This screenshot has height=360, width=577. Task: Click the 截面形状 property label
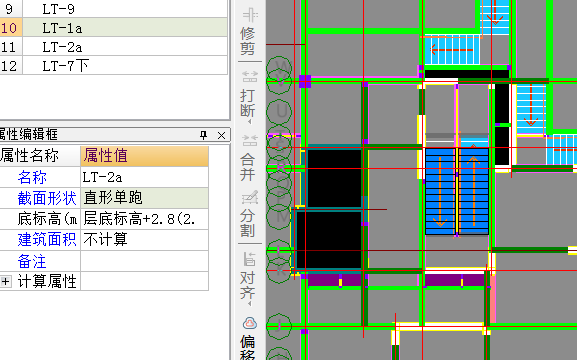point(47,198)
